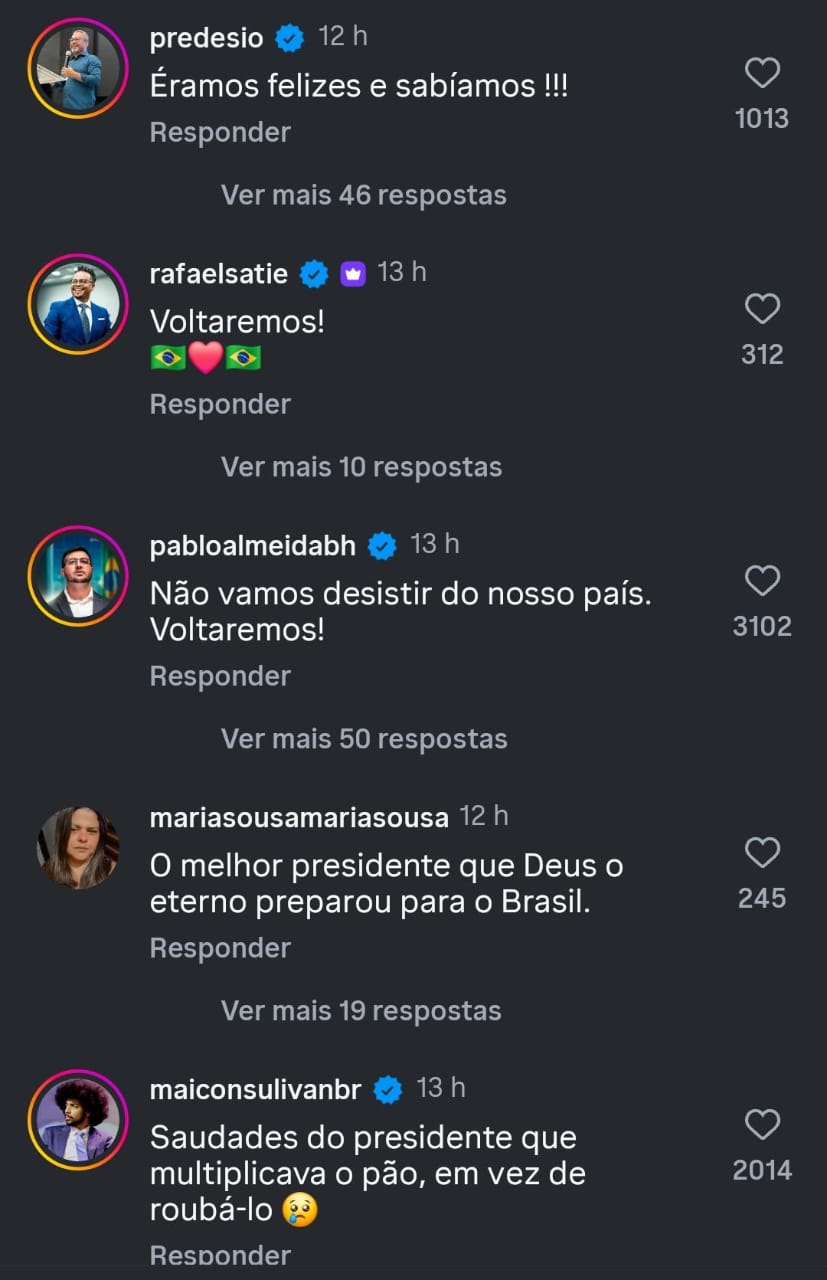This screenshot has width=827, height=1280.
Task: Click Responder under predesio's comment
Action: tap(220, 132)
